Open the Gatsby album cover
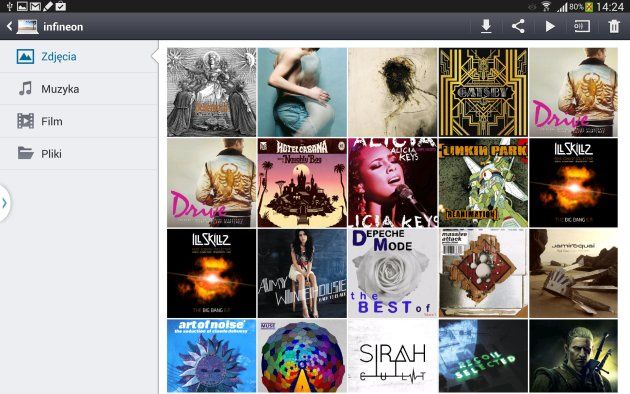 coord(483,92)
